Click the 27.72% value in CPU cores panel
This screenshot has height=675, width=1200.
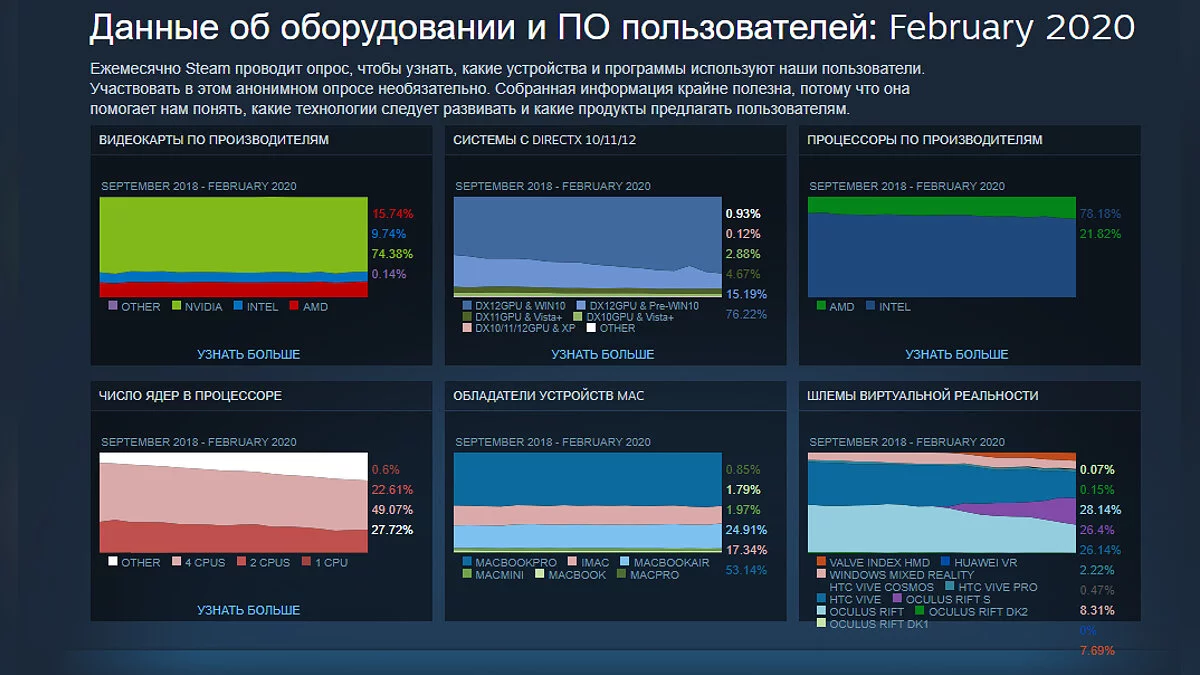click(x=392, y=529)
